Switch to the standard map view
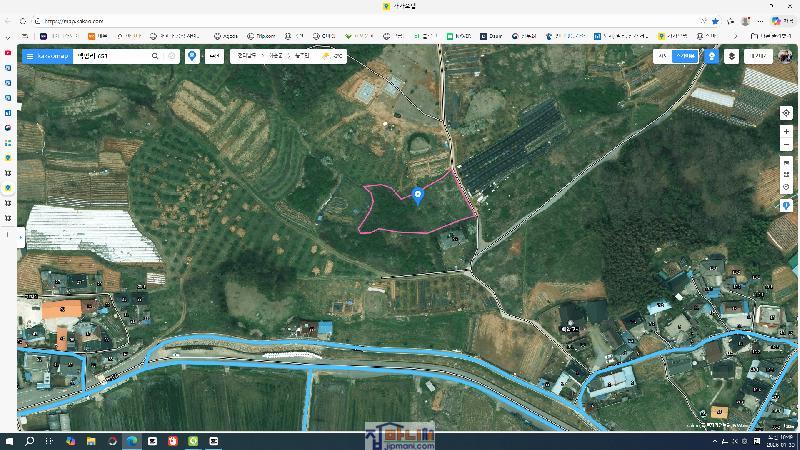Screen dimensions: 800x450 (x=662, y=57)
